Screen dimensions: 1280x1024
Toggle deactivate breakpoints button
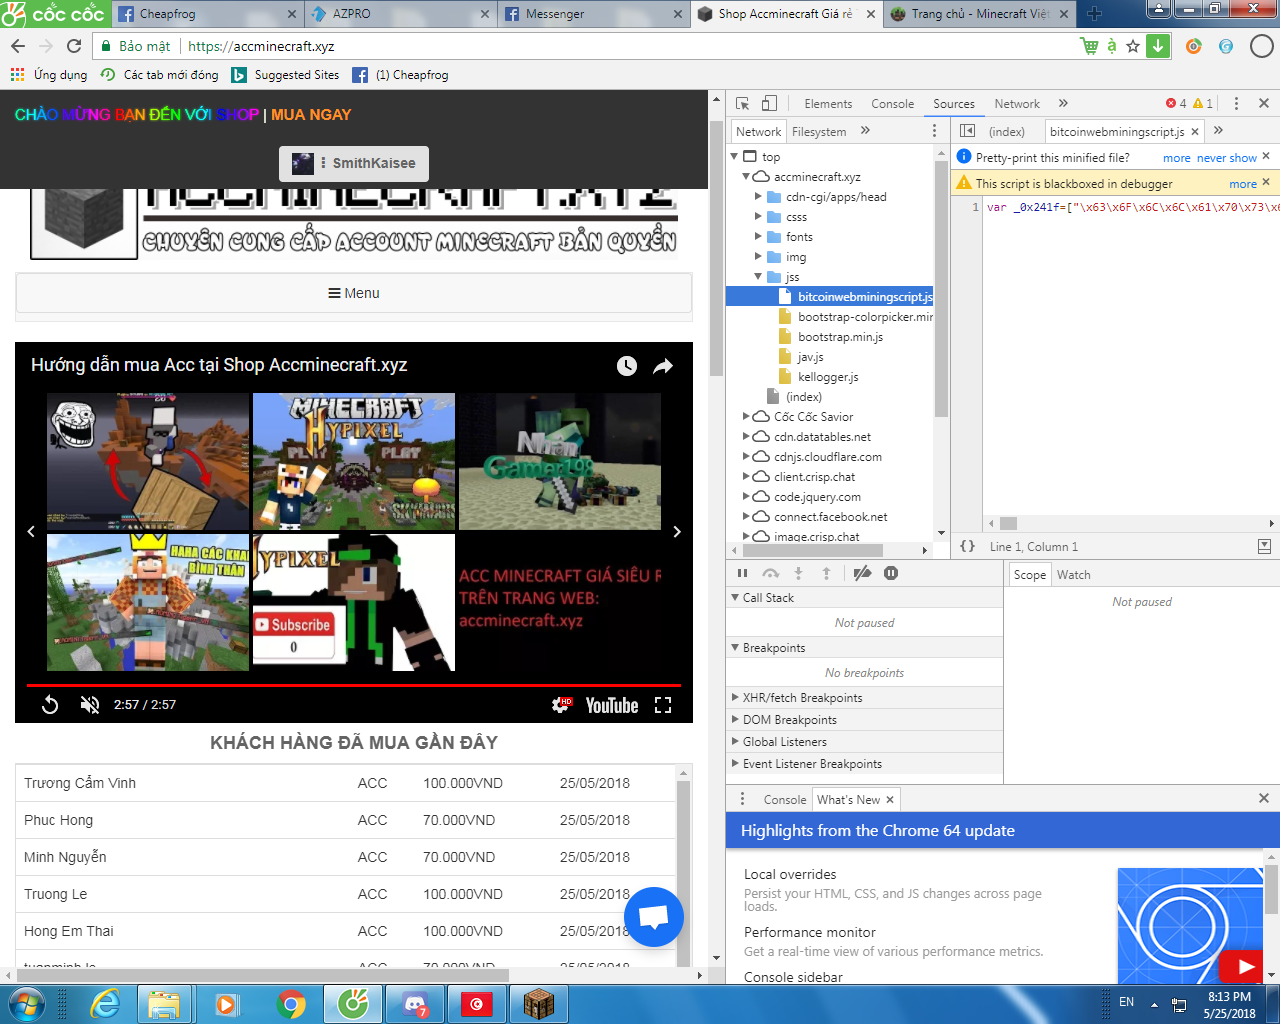862,573
